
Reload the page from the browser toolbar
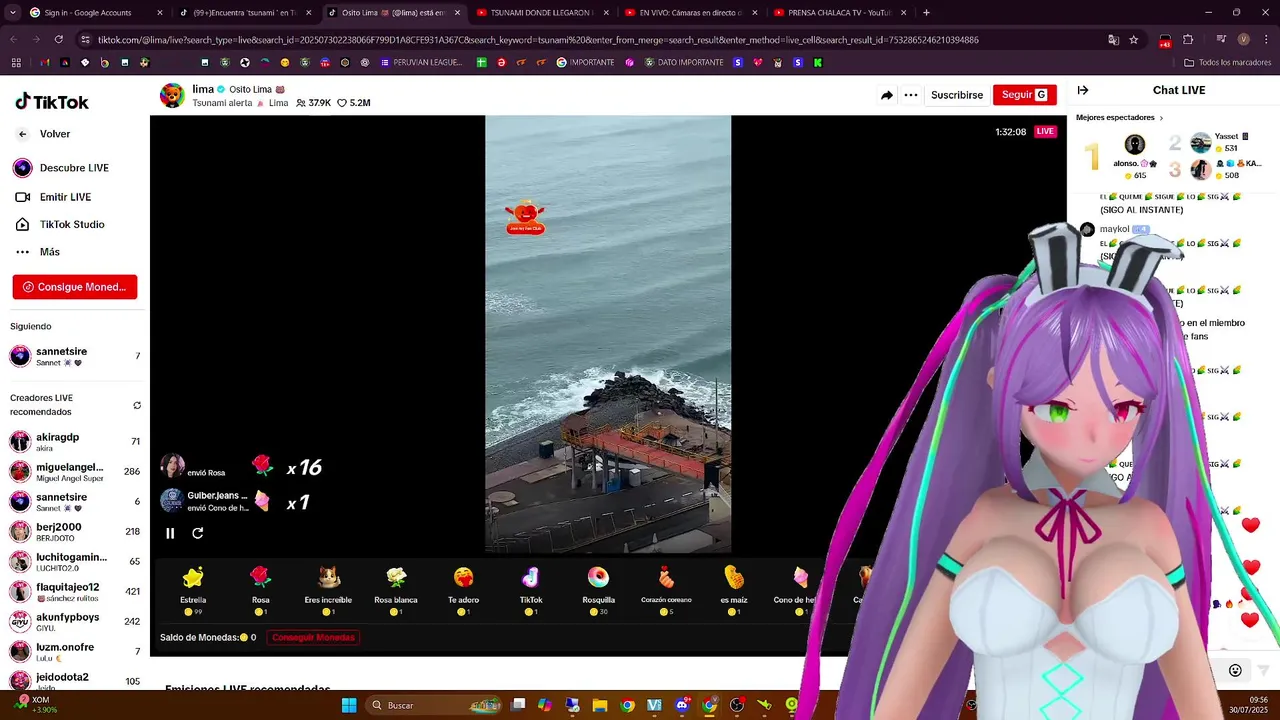pos(59,40)
